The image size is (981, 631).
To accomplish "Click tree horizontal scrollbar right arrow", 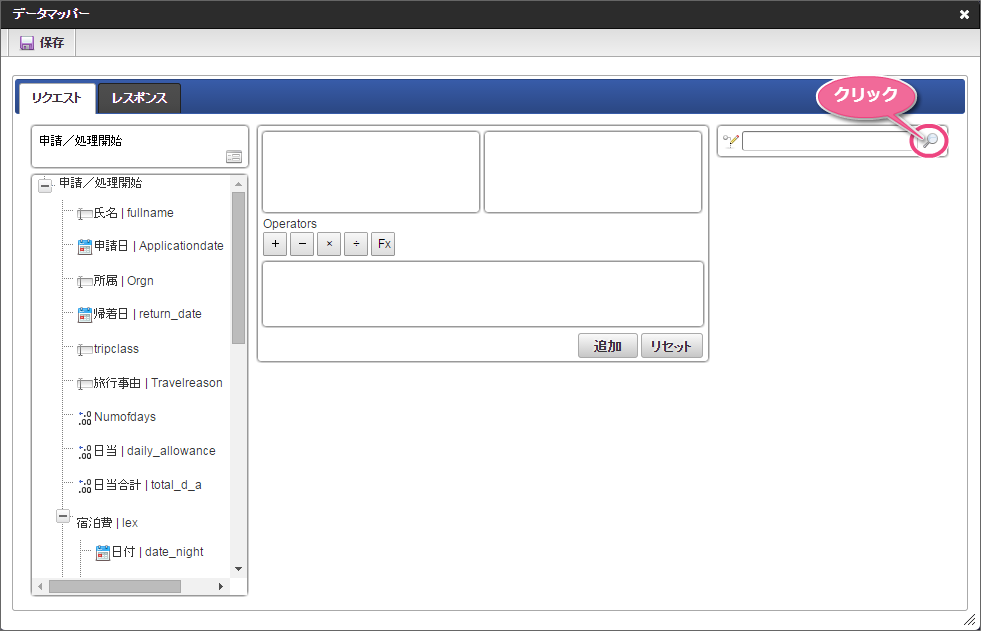I will pyautogui.click(x=221, y=587).
